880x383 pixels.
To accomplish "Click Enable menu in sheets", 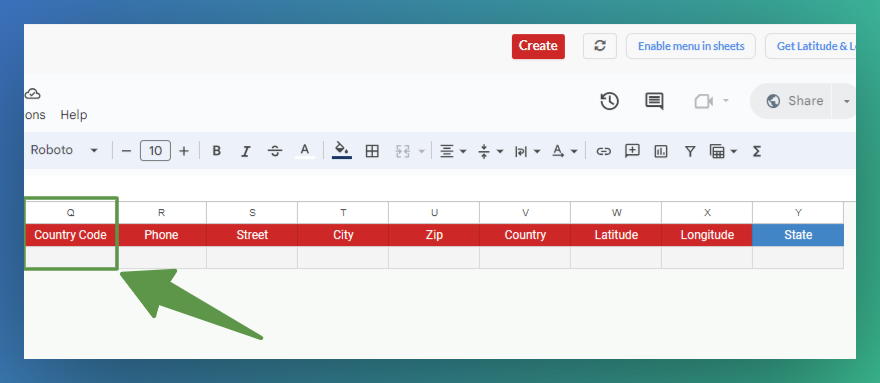I will click(x=691, y=46).
